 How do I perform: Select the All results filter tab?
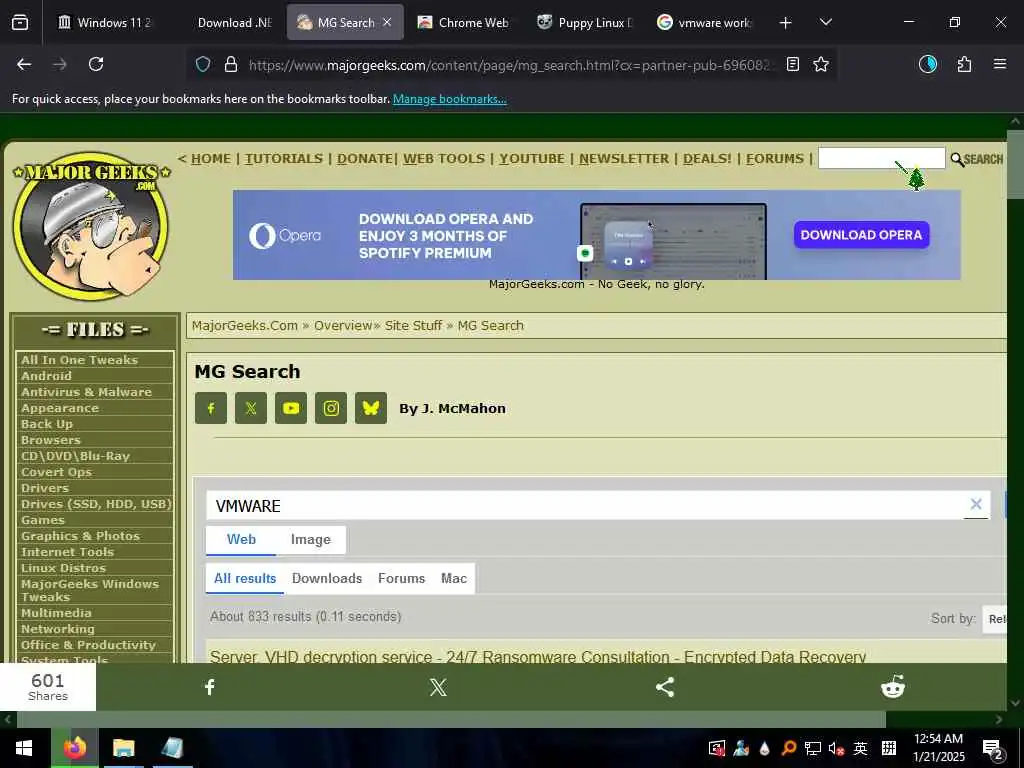coord(245,579)
